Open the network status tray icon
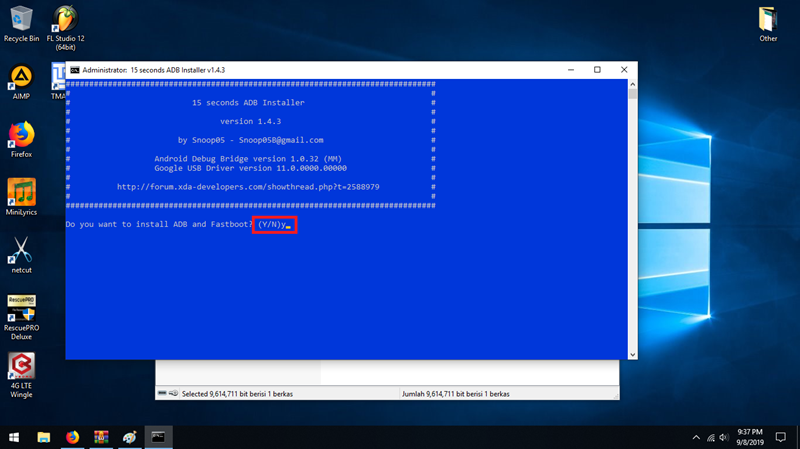The width and height of the screenshot is (800, 449). tap(711, 437)
